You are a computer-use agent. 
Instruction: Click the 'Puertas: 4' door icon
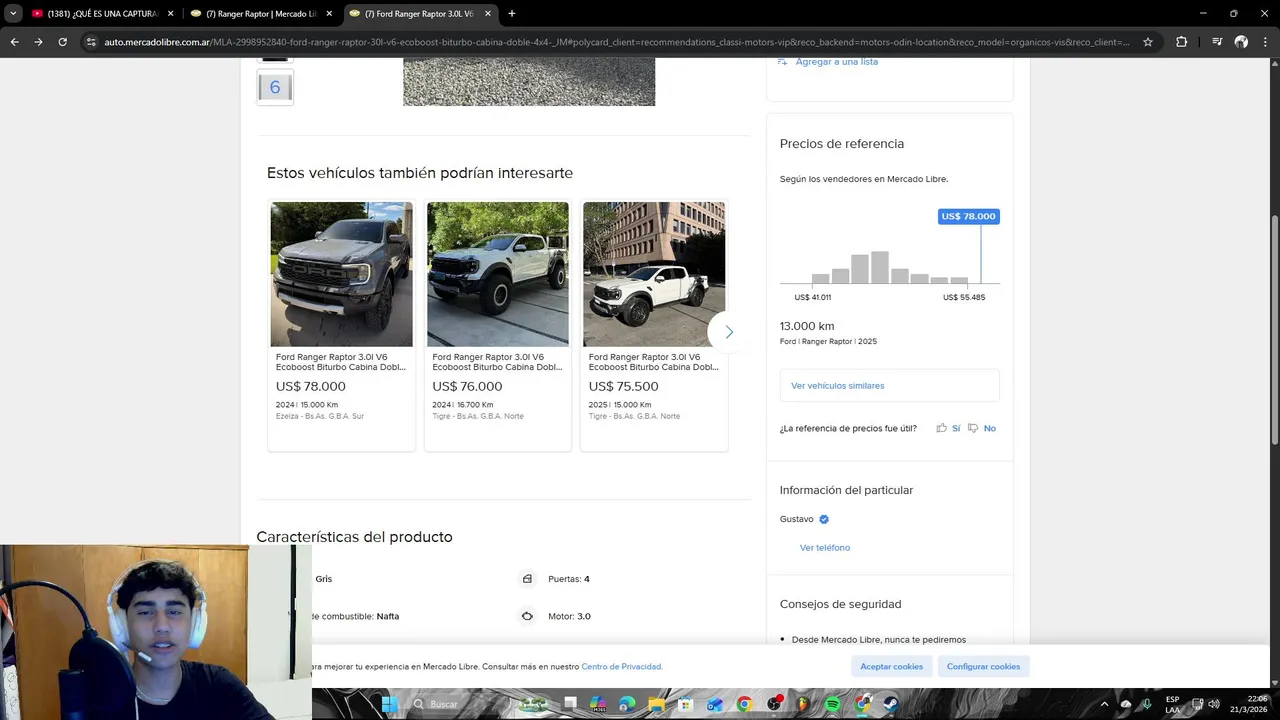(527, 579)
